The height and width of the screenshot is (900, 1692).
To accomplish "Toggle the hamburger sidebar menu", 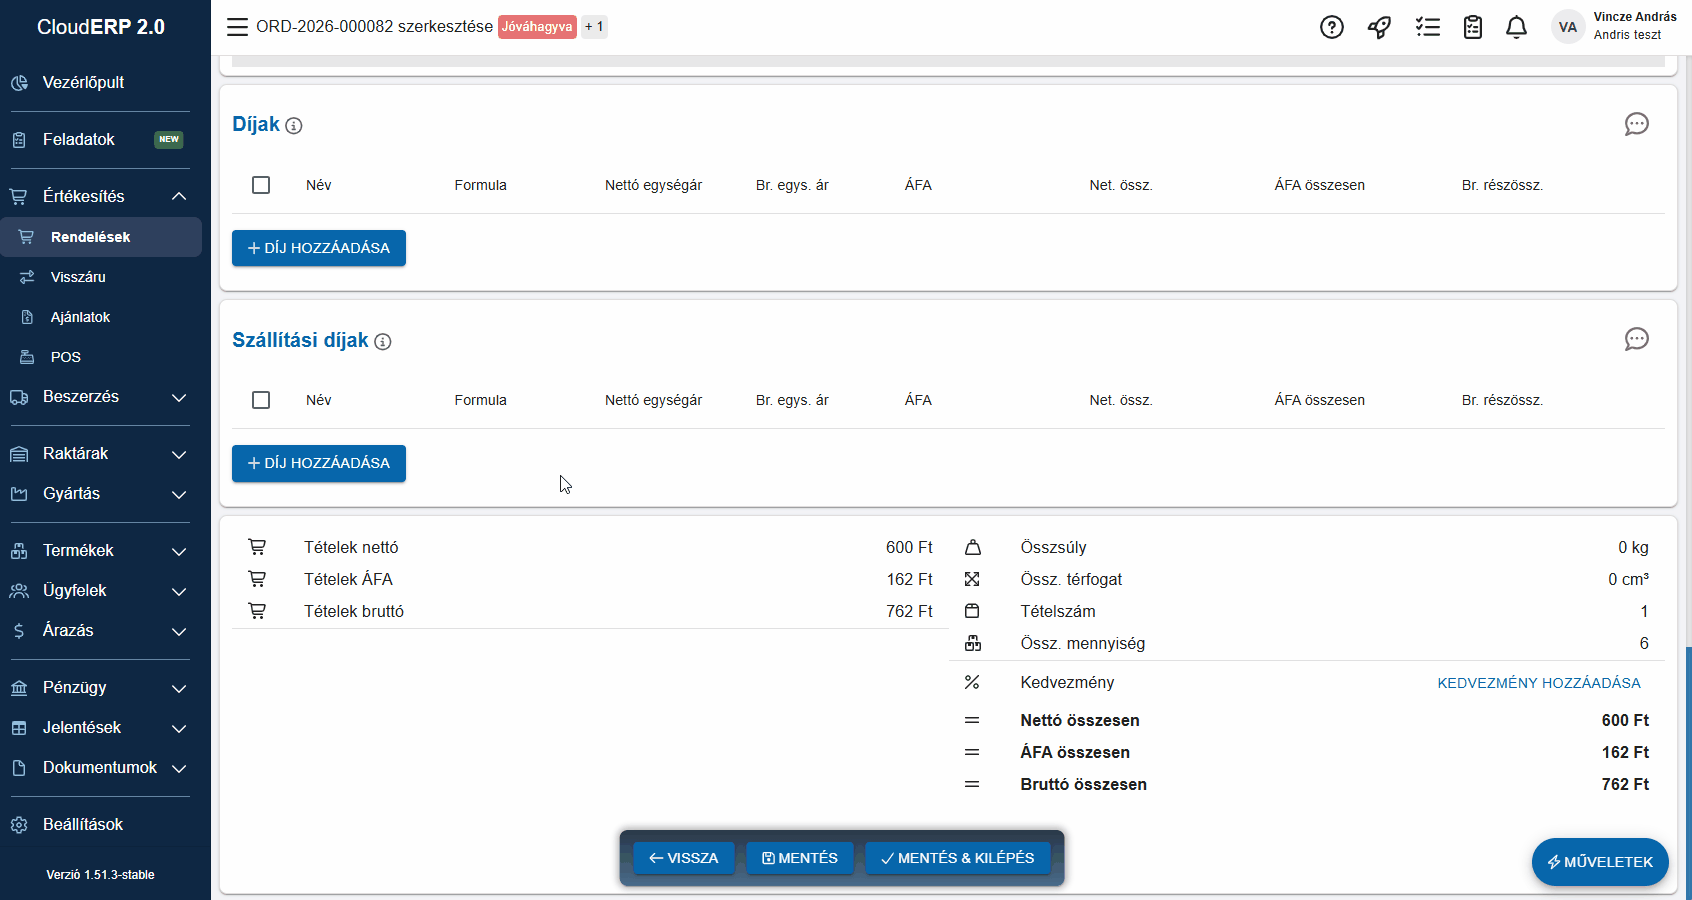I will click(237, 27).
